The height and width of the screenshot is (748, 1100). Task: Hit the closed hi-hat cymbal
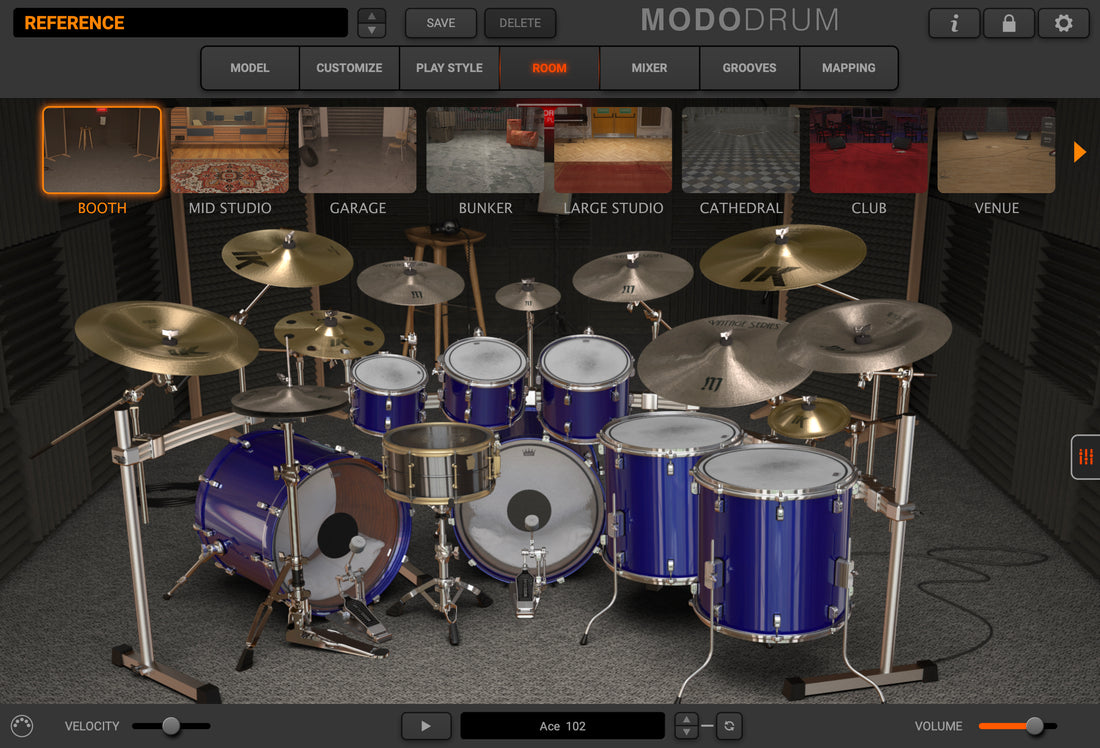(x=289, y=401)
